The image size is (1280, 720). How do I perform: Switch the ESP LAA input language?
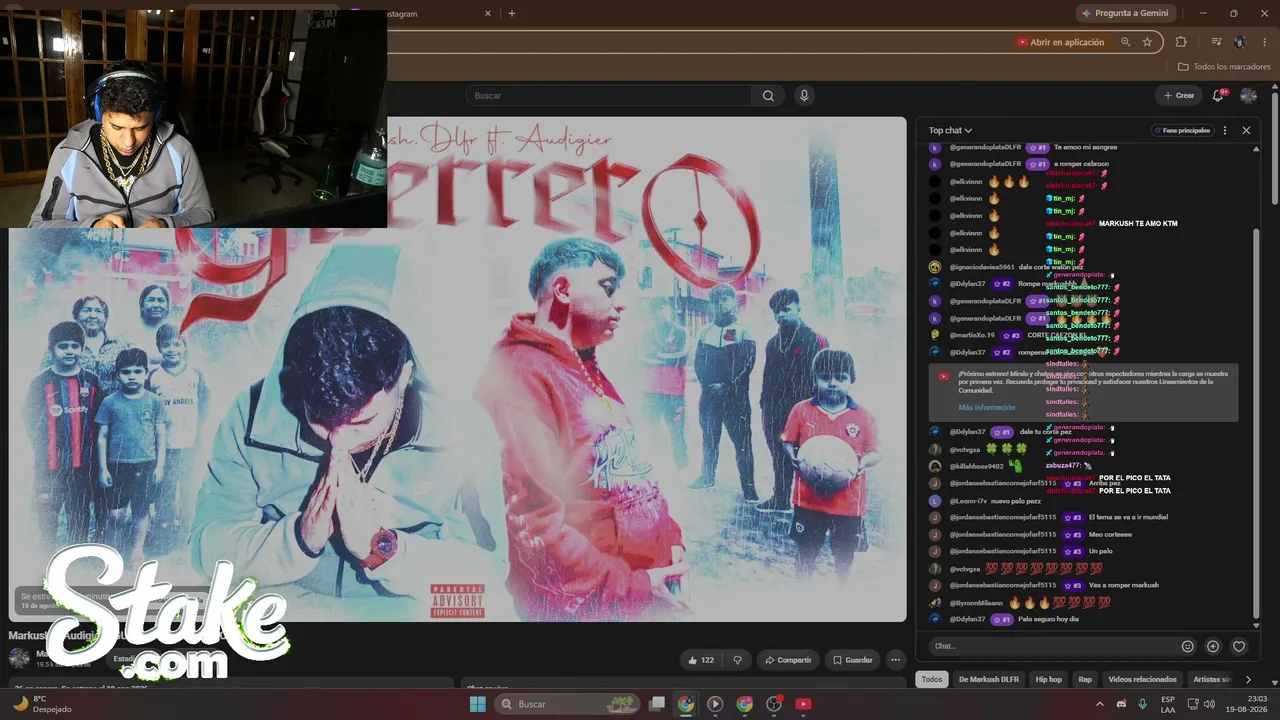[1168, 704]
